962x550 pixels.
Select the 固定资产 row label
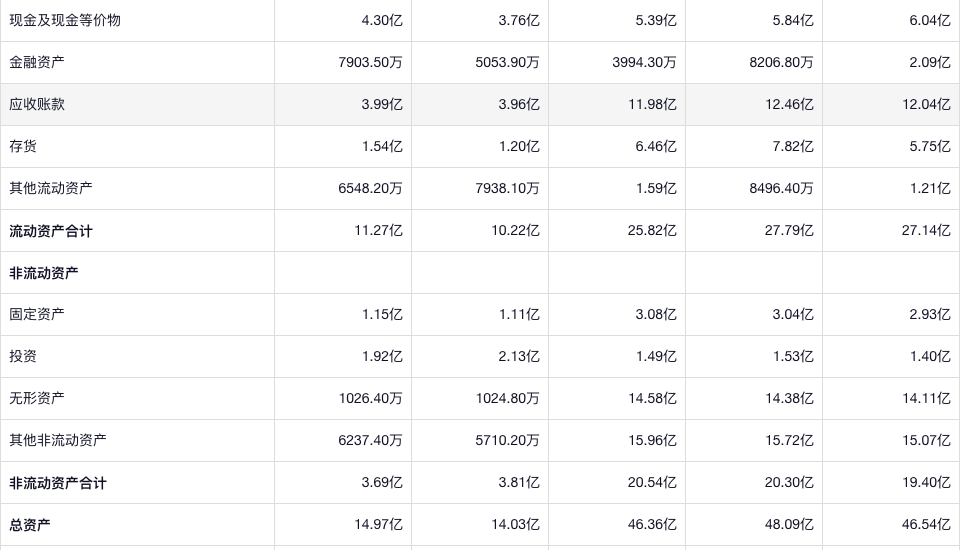[x=37, y=314]
